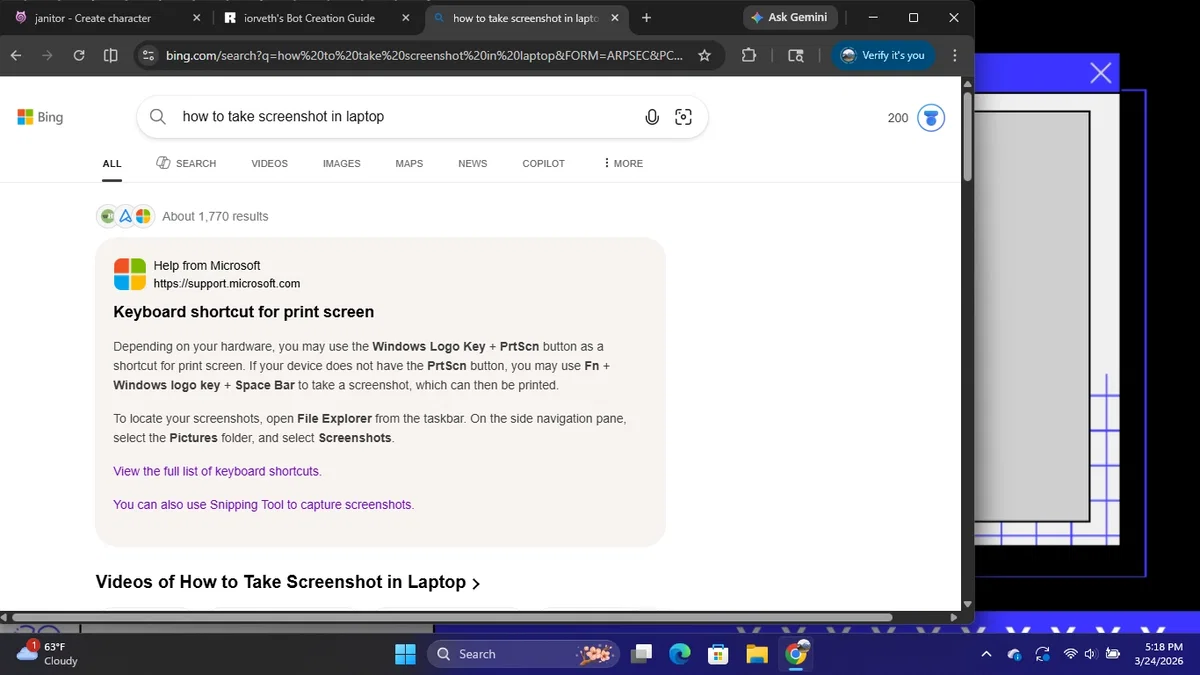
Task: Select the VIDEOS tab
Action: point(269,164)
